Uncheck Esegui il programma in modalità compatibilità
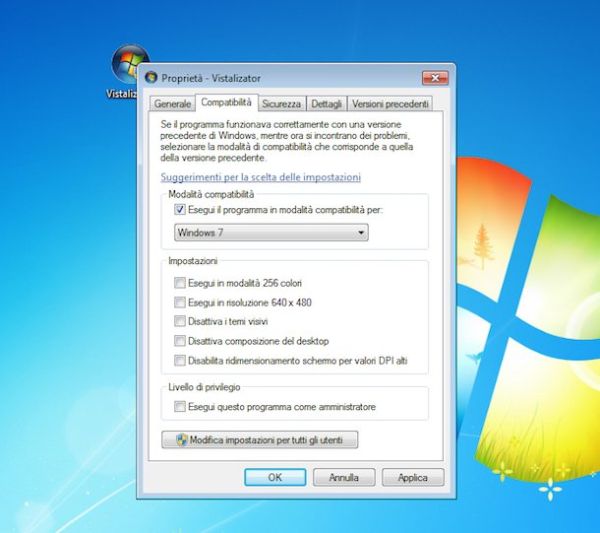The width and height of the screenshot is (600, 533). click(x=180, y=210)
